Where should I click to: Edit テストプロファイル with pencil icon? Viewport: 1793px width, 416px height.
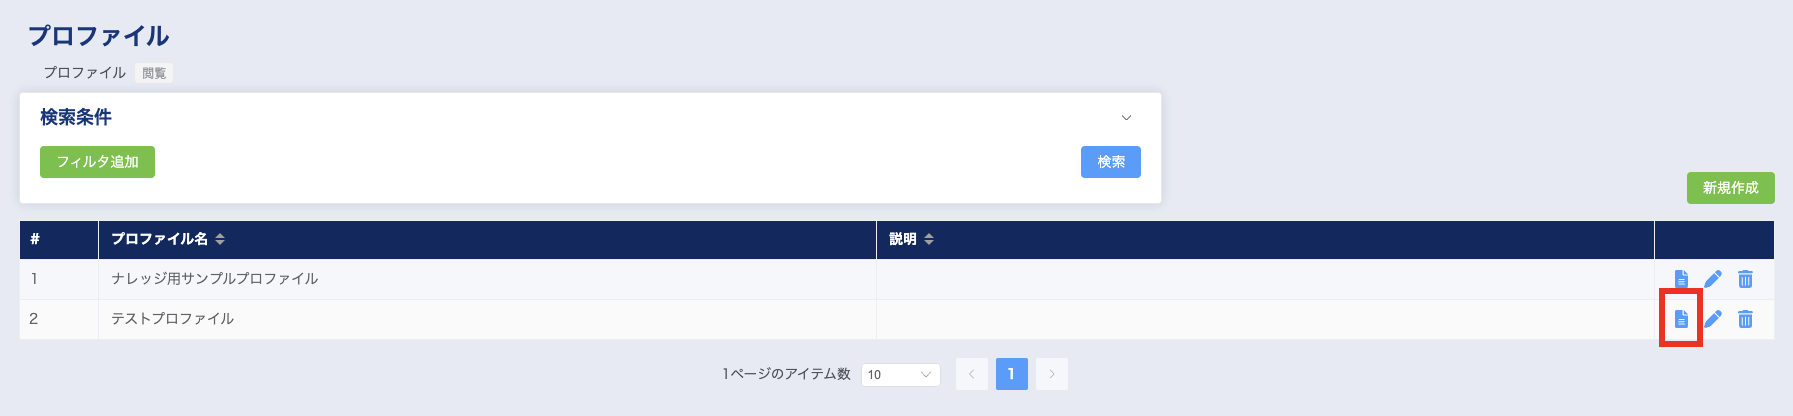click(x=1713, y=319)
